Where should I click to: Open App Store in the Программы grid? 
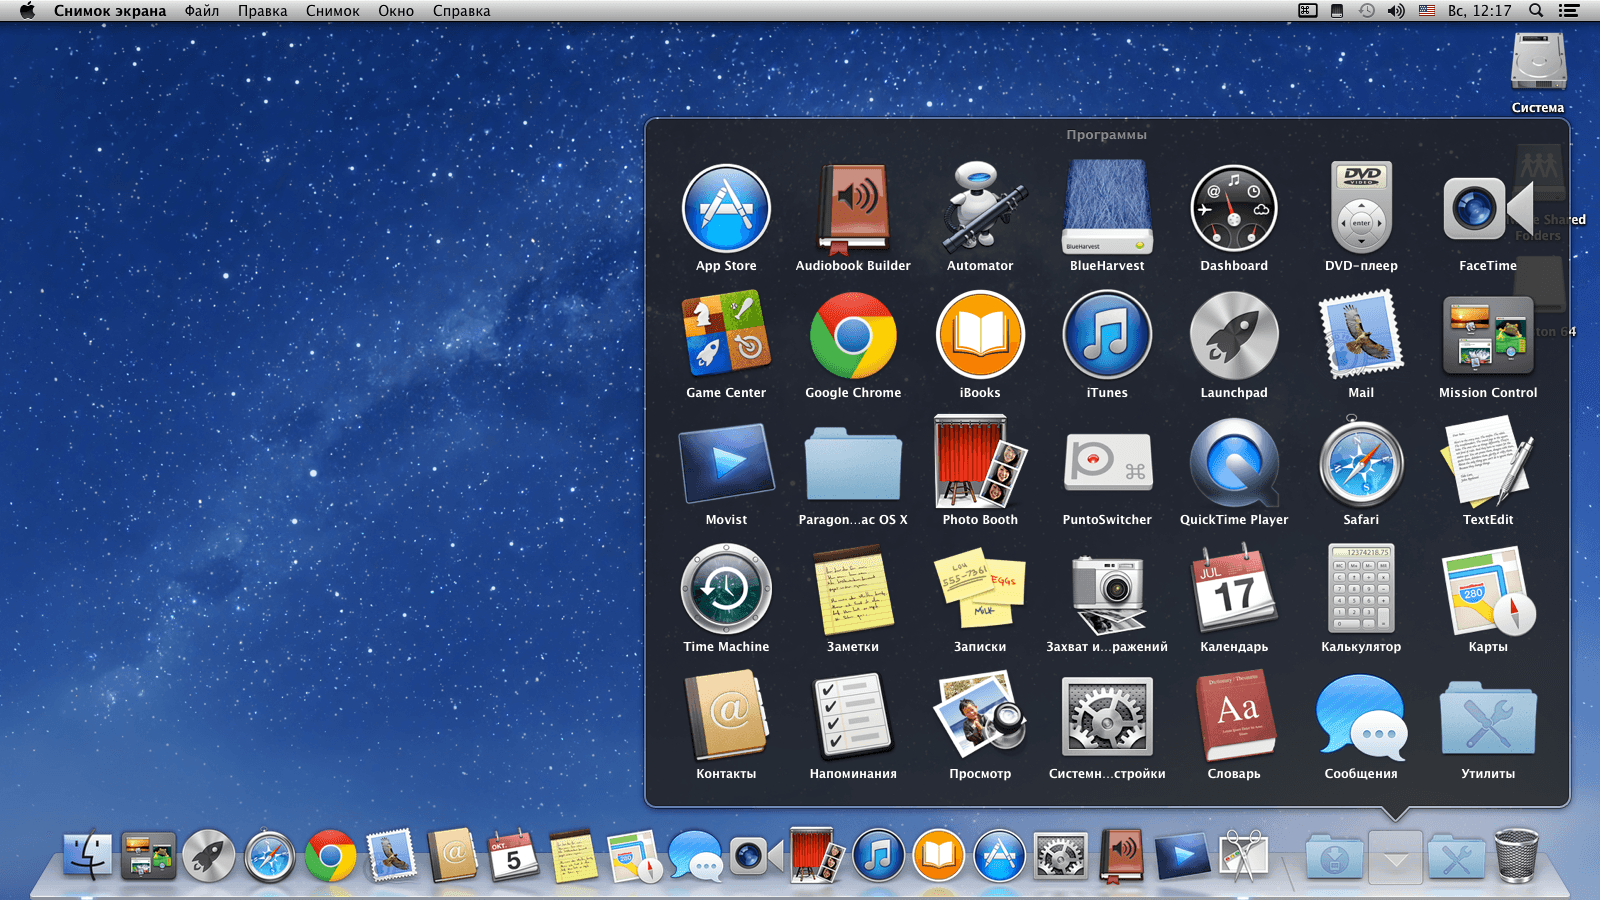726,209
